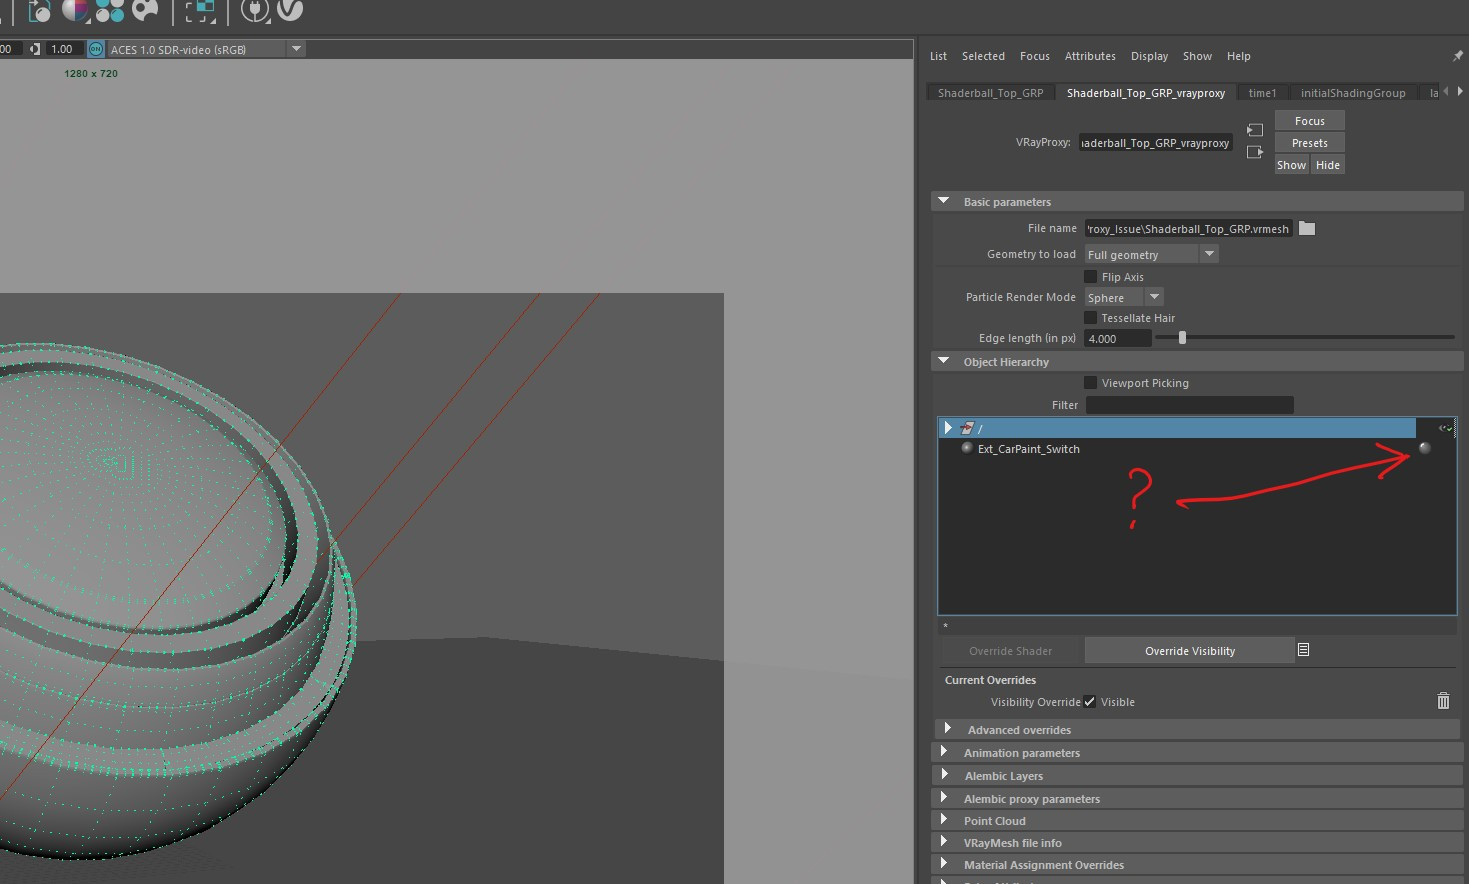Click the hierarchy Filter input field
Image resolution: width=1469 pixels, height=884 pixels.
[x=1189, y=405]
